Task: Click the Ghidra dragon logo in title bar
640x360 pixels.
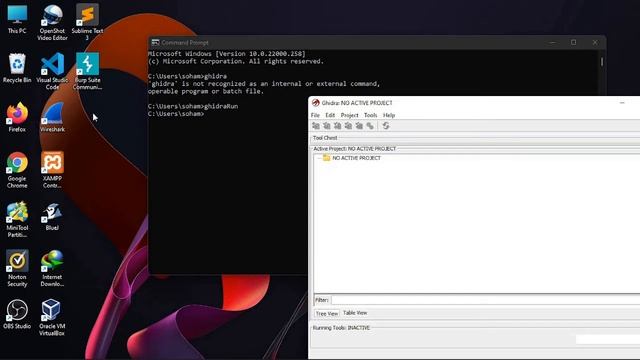Action: pyautogui.click(x=316, y=103)
